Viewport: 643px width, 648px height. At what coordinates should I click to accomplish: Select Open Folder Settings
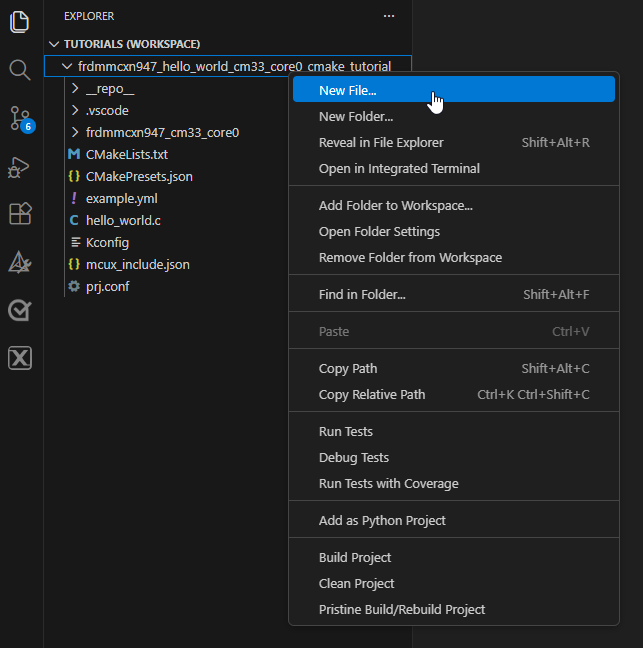pos(454,231)
